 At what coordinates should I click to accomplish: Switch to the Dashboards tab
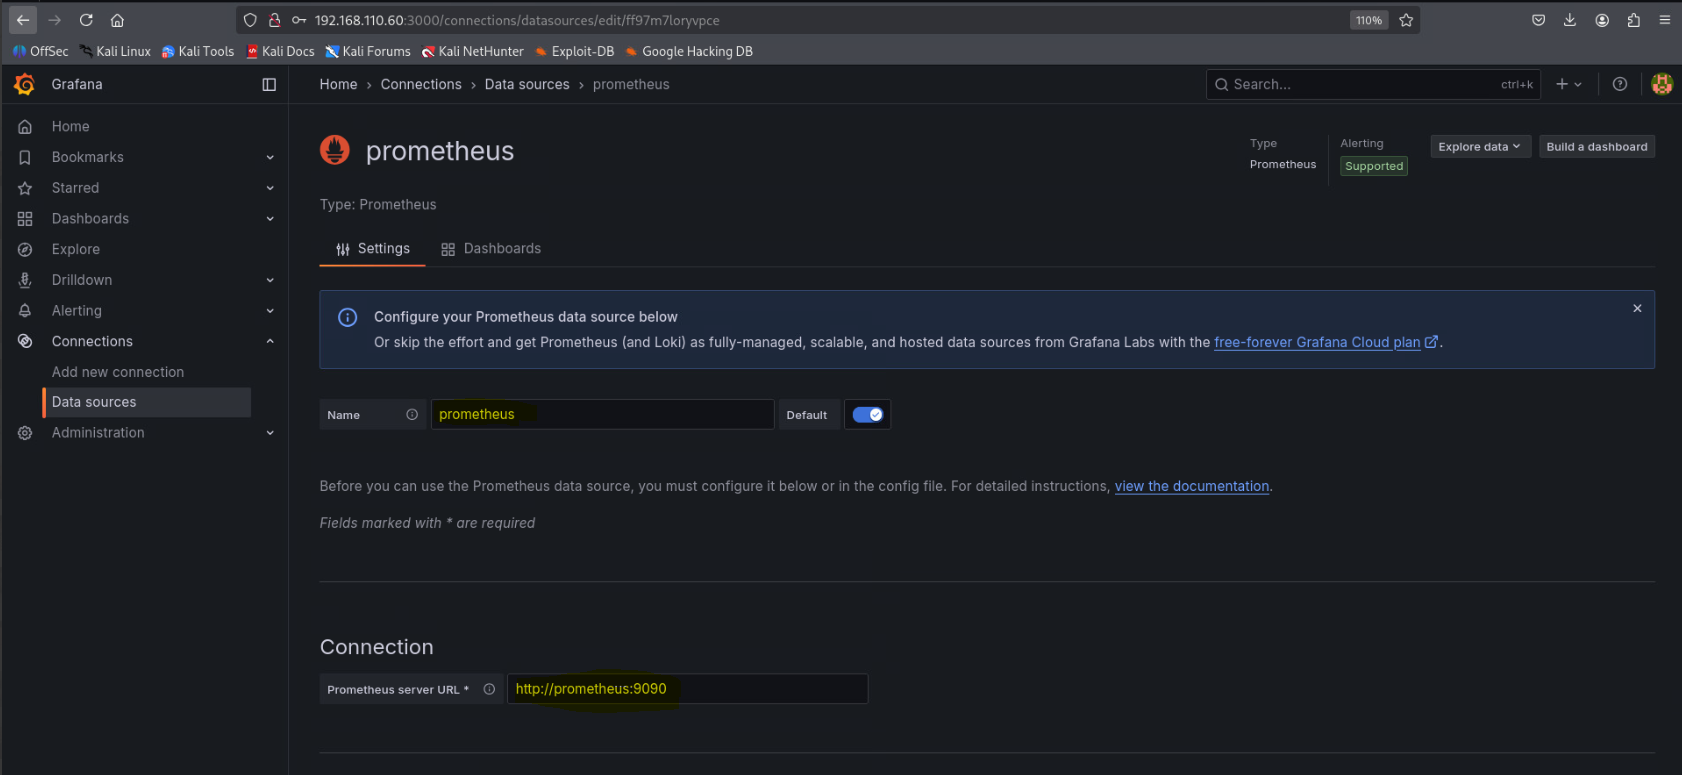491,249
